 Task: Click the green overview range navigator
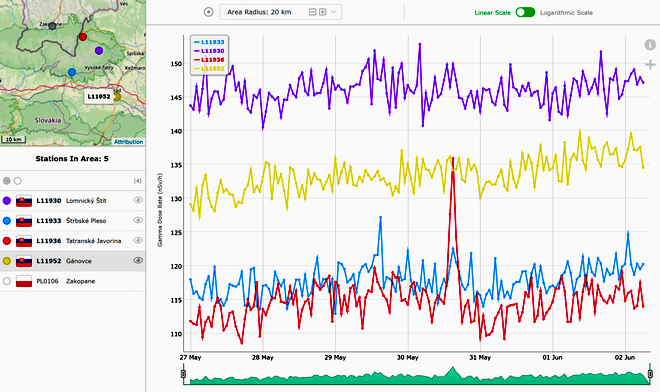[417, 375]
